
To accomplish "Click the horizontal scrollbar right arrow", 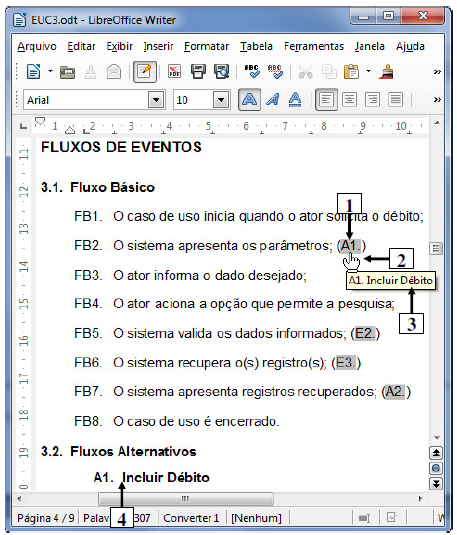I will pos(420,499).
